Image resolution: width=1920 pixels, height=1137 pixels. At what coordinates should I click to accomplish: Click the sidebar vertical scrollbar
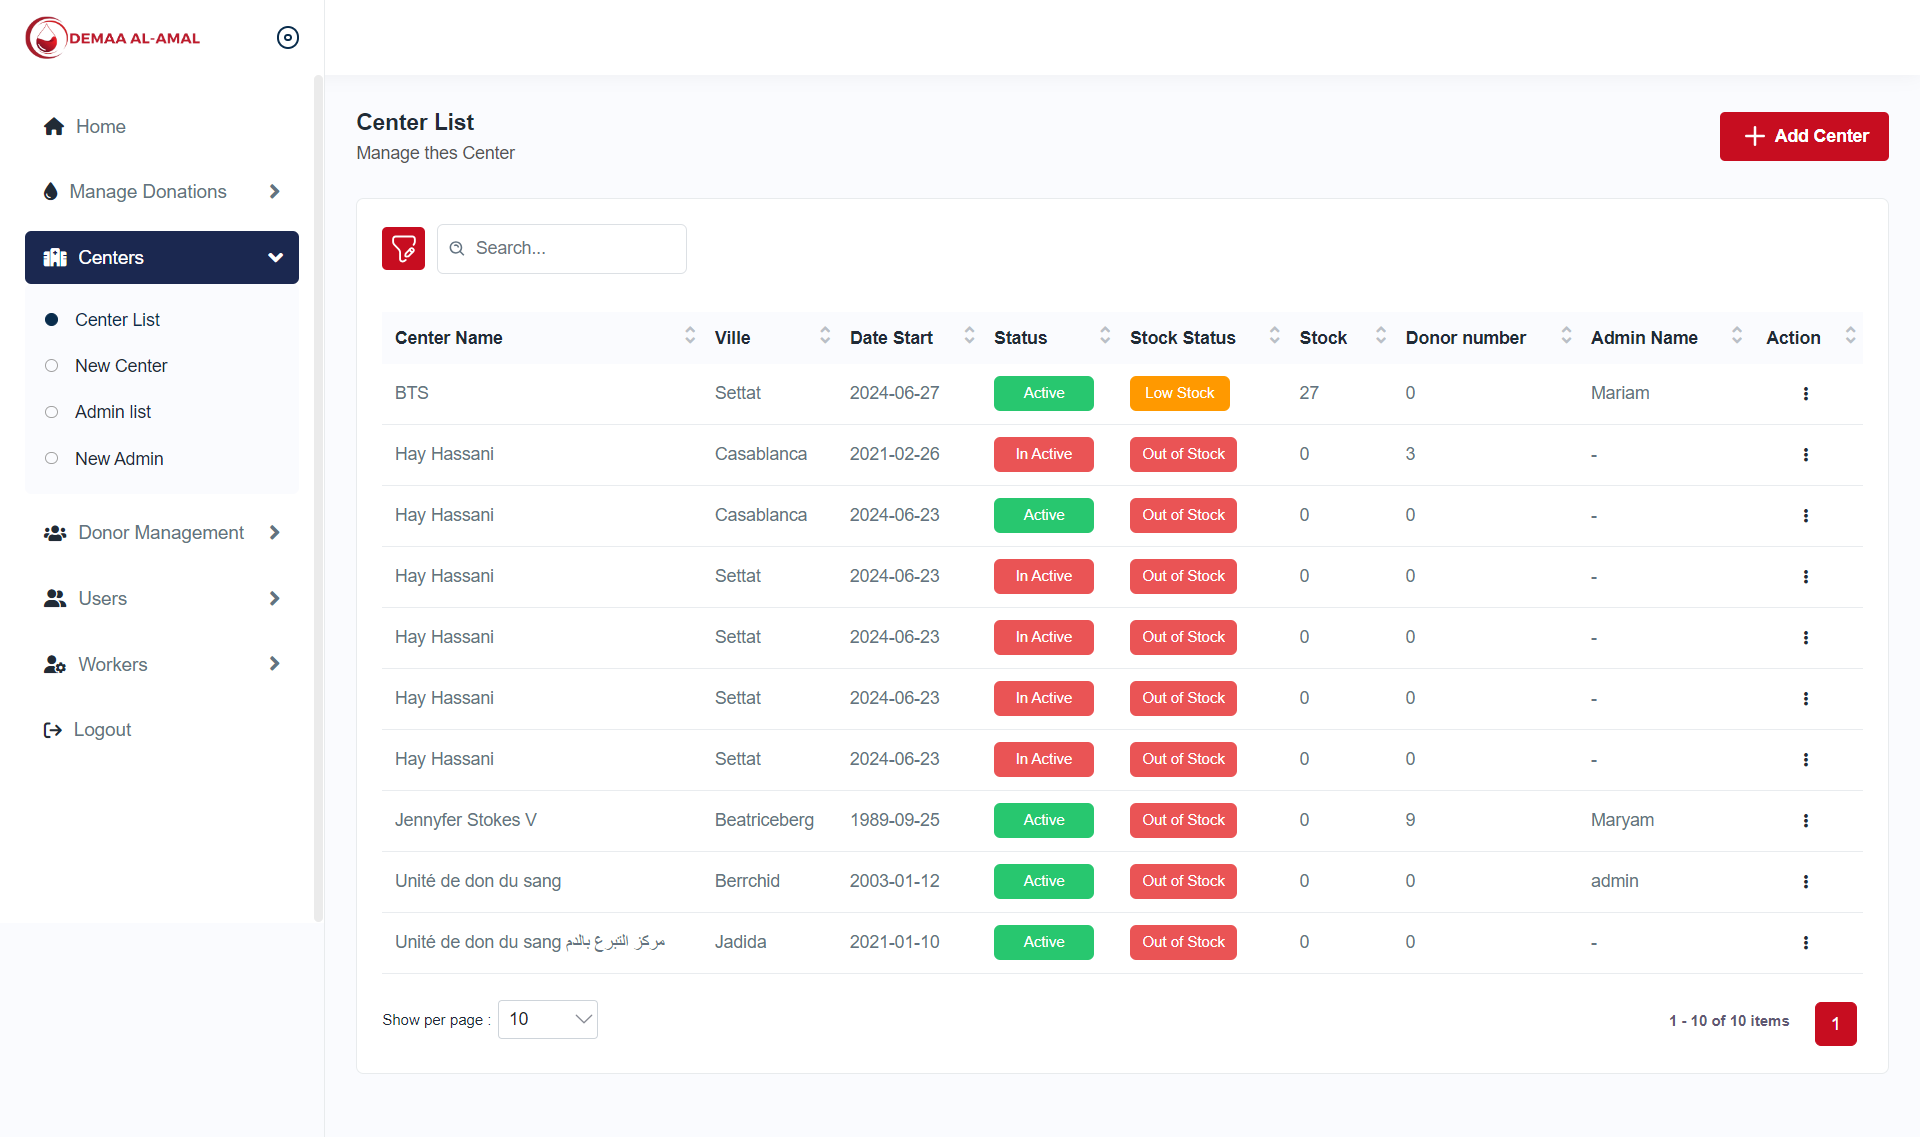[x=319, y=498]
